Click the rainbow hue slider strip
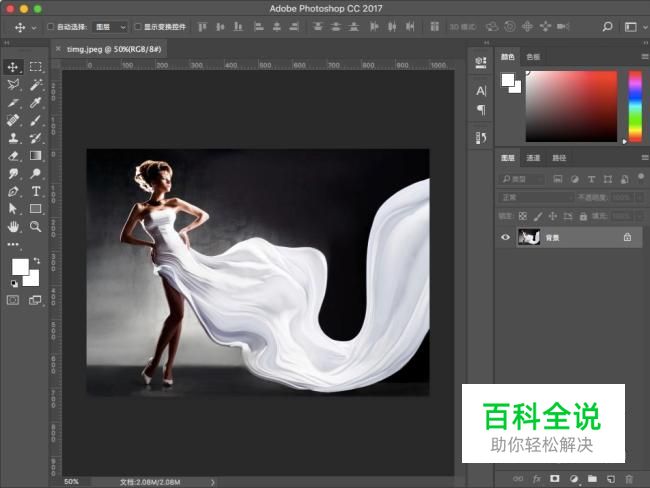This screenshot has width=650, height=488. (x=634, y=106)
